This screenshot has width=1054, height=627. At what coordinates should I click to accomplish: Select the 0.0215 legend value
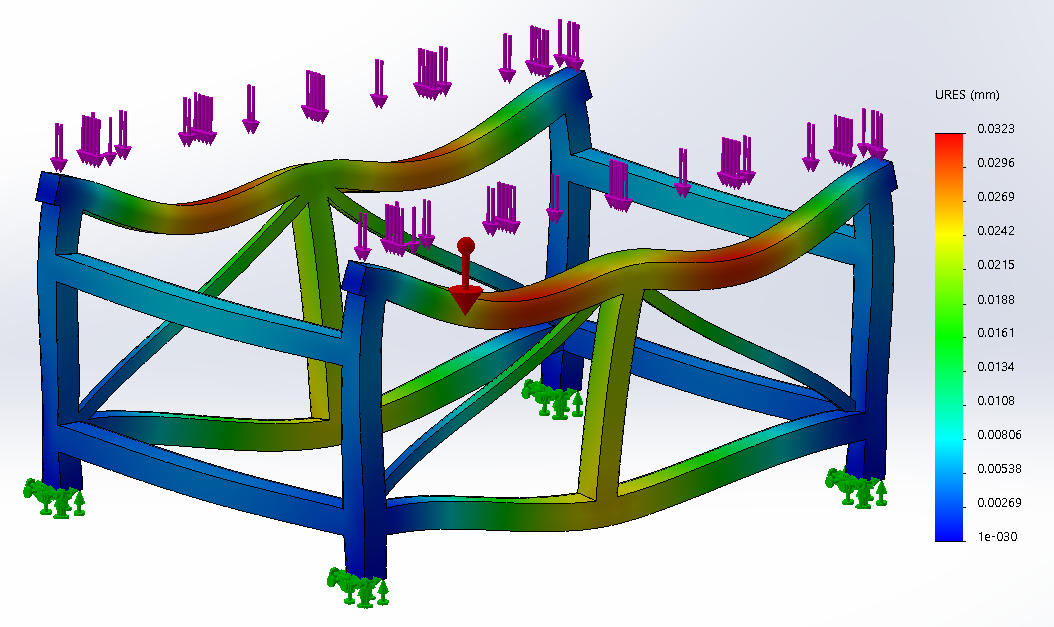(x=996, y=265)
